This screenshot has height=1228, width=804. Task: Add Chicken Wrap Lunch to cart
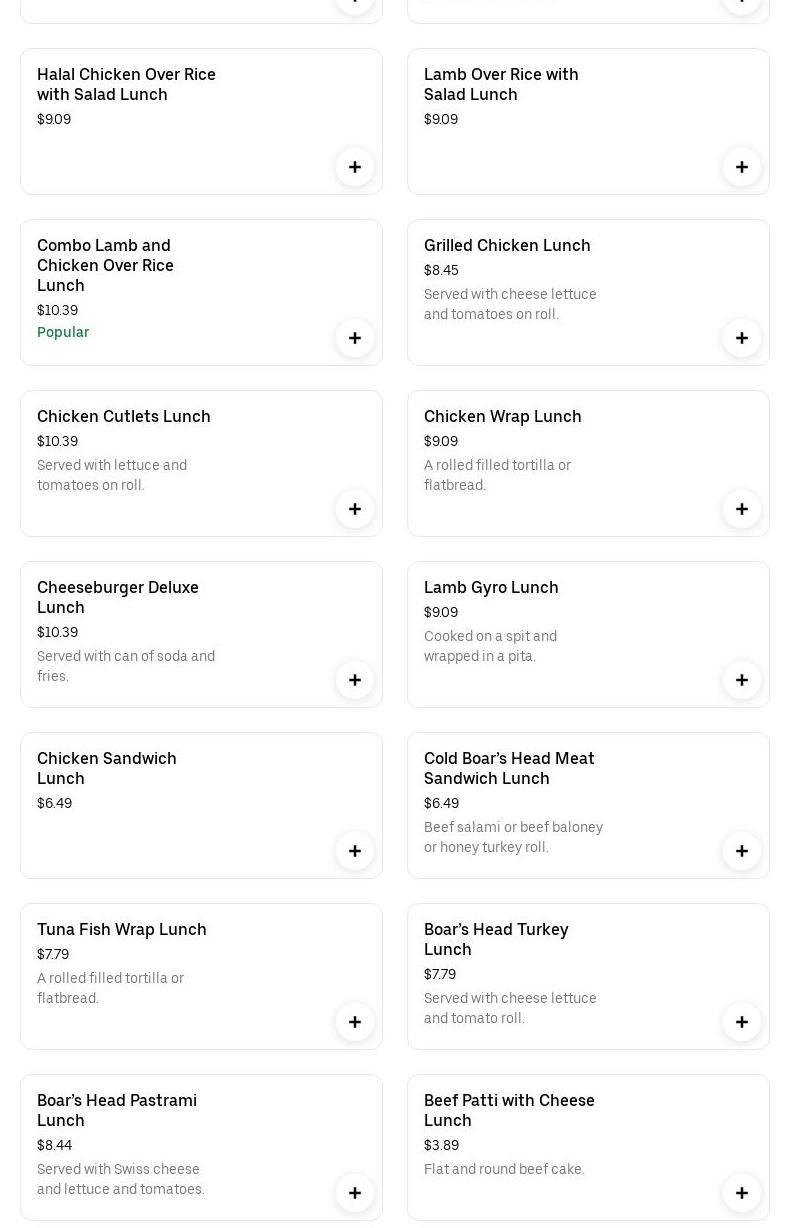coord(742,509)
